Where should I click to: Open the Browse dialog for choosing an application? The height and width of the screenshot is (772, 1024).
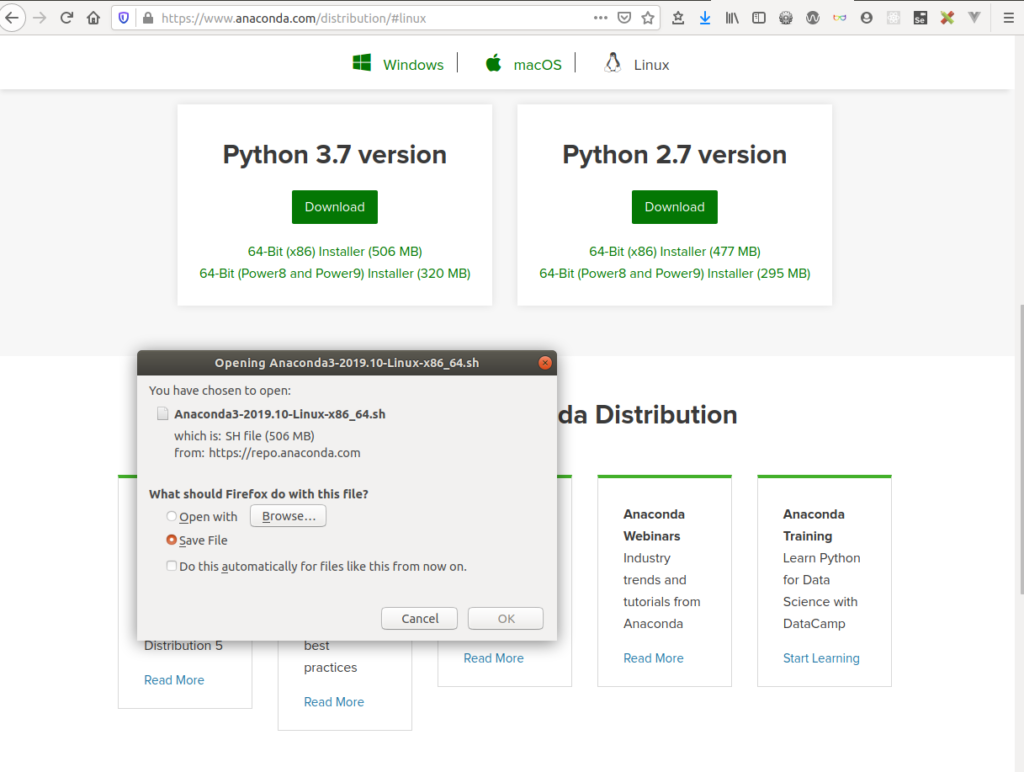click(288, 515)
